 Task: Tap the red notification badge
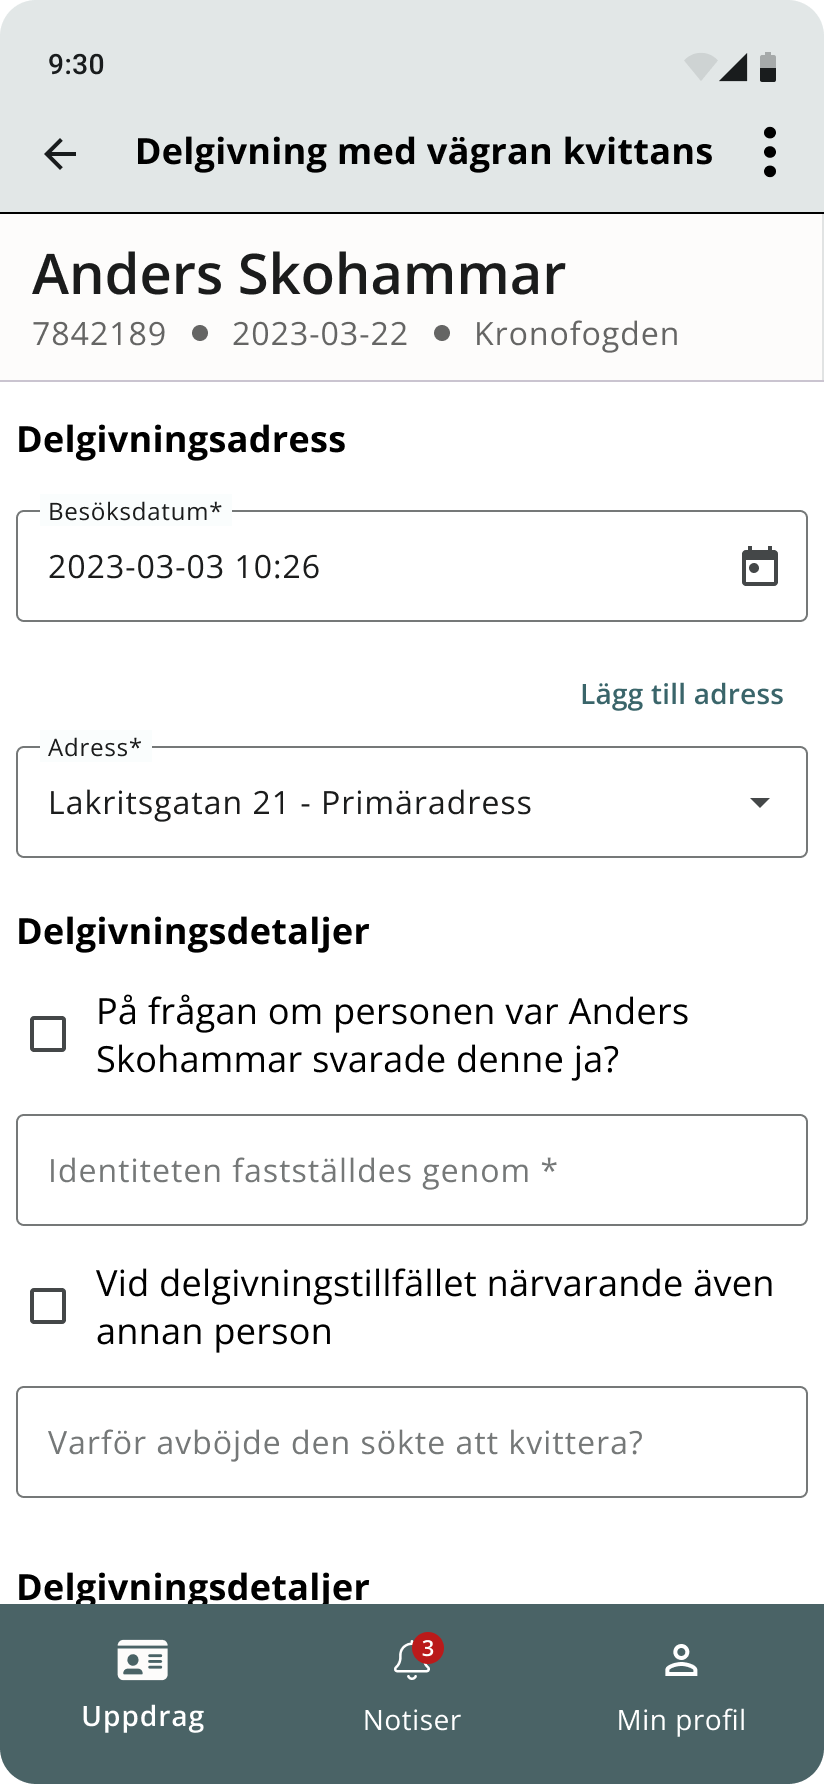coord(427,1647)
